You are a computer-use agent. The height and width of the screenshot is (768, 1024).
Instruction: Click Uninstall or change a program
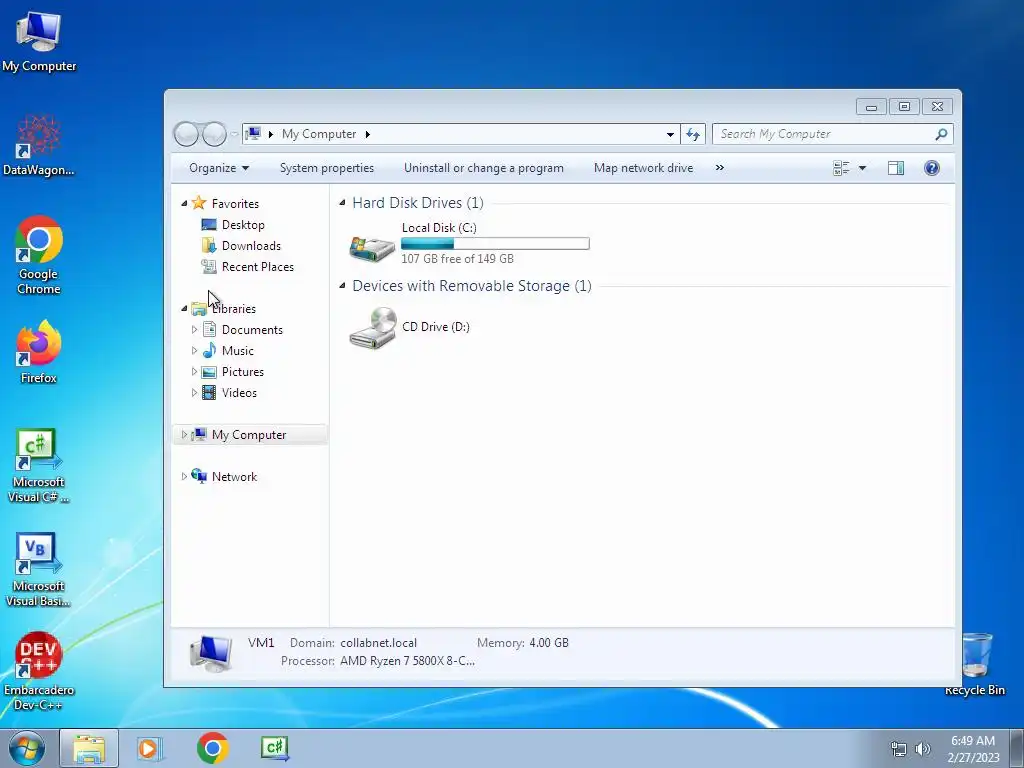coord(483,168)
